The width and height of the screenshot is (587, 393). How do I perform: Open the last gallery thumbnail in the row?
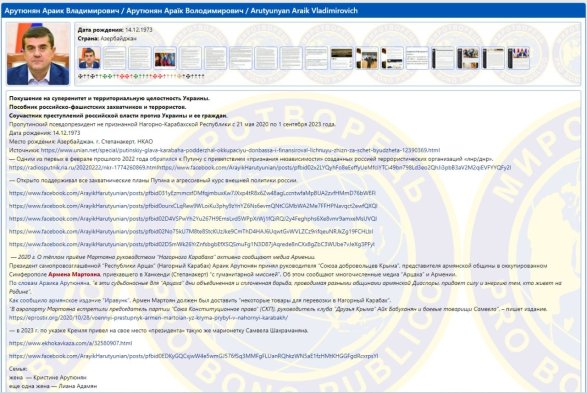click(x=518, y=58)
